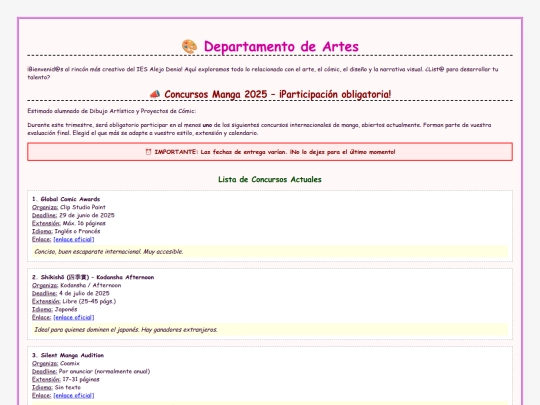540x405 pixels.
Task: Click the extension 'Libre (25-45 págs.)'
Action: tap(89, 302)
